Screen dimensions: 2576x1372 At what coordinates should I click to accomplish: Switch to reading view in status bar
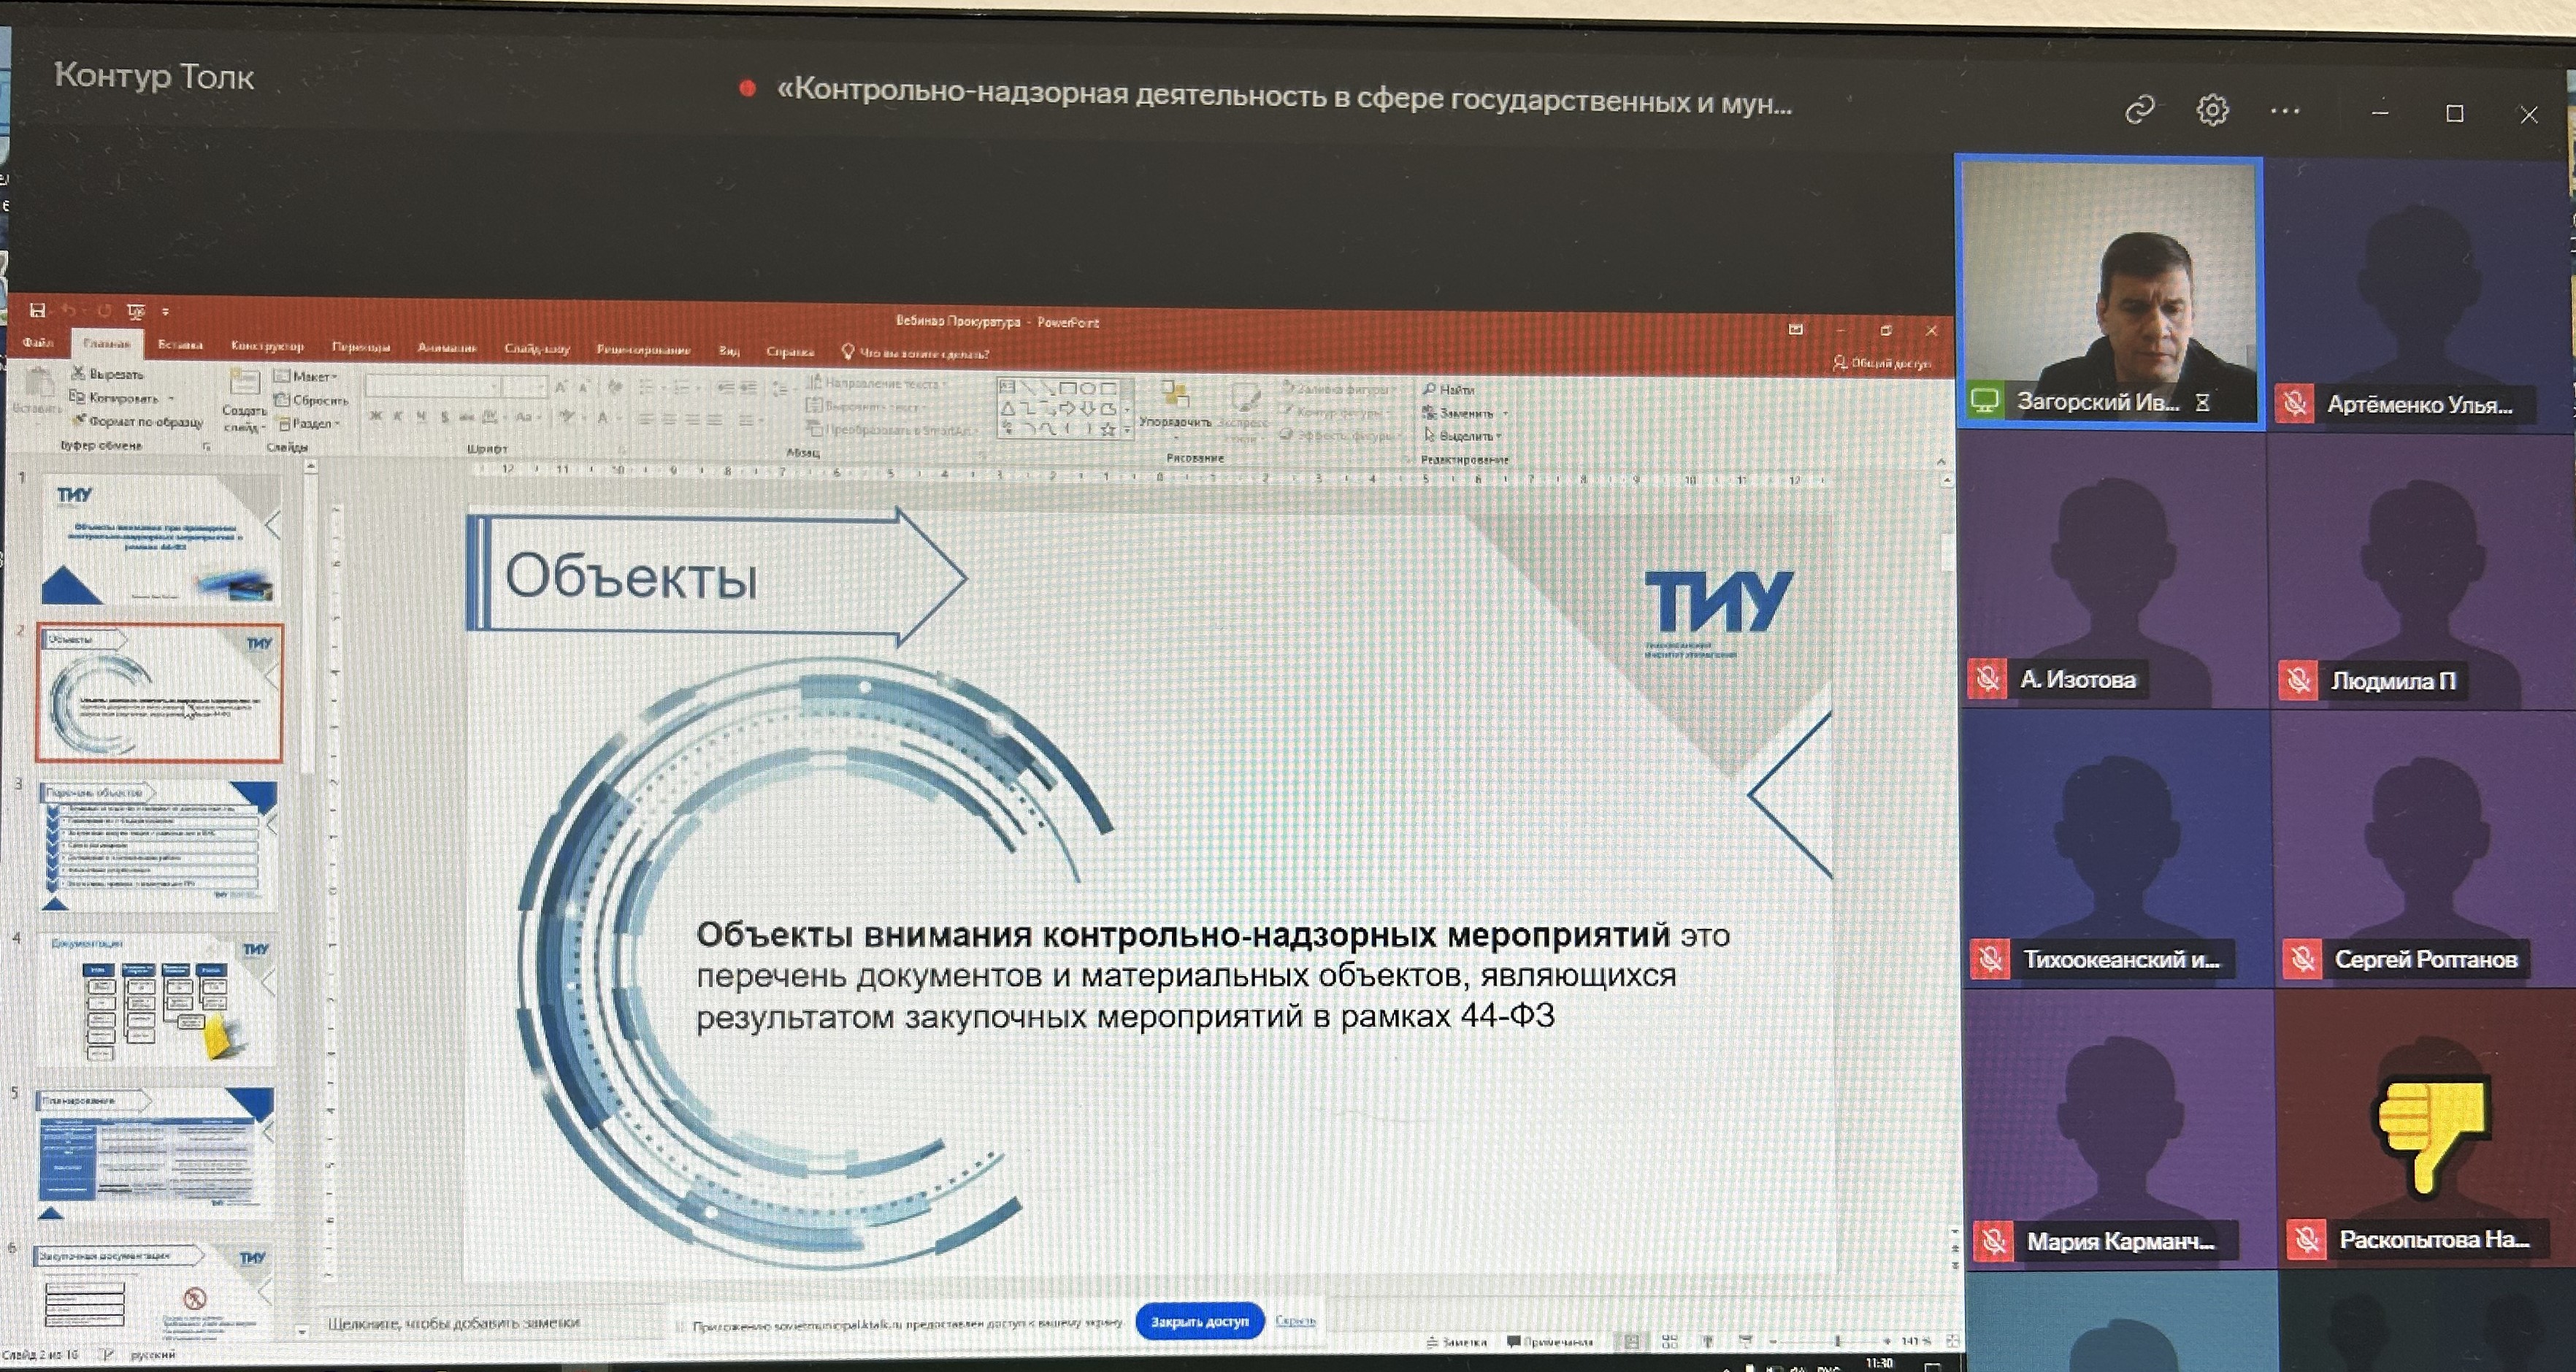coord(1708,1342)
